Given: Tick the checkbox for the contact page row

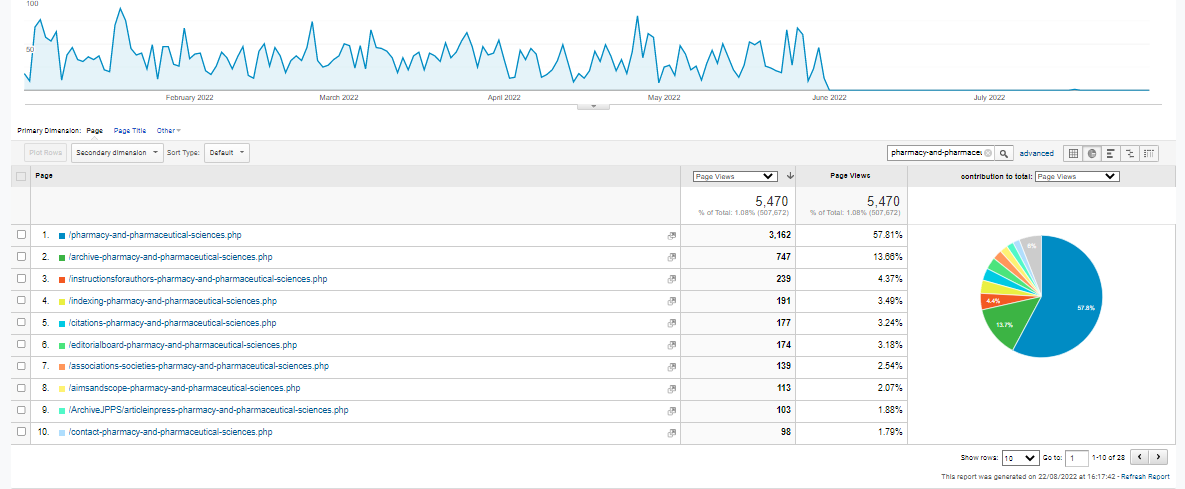Looking at the screenshot, I should (x=21, y=433).
